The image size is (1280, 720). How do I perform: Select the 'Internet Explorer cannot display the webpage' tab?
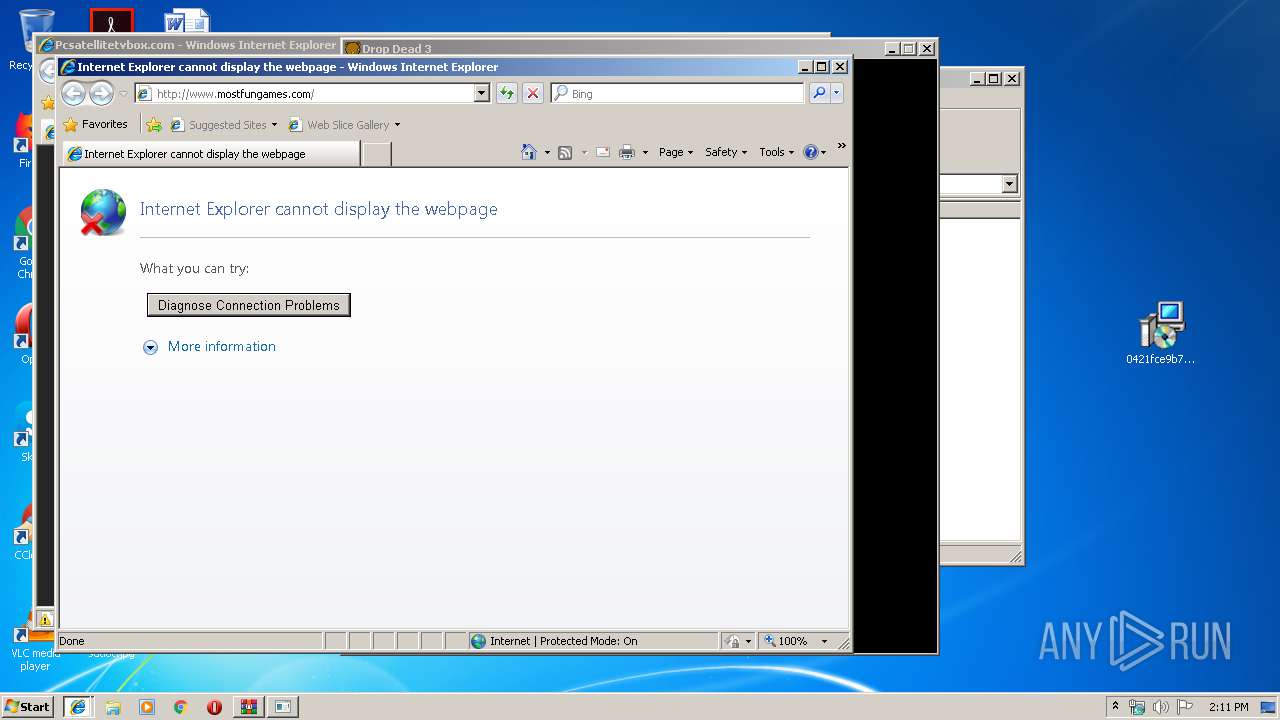point(211,154)
